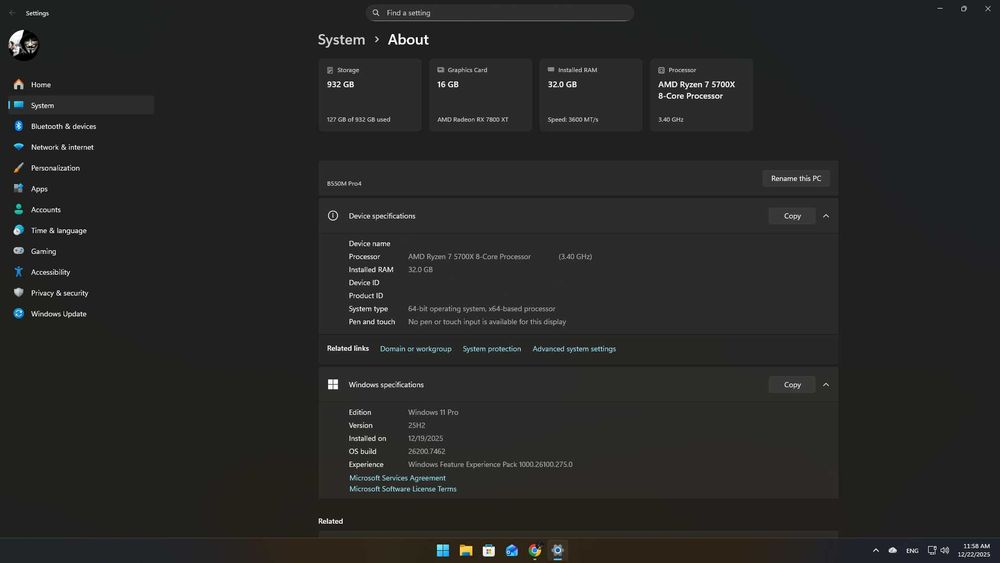Select the System monitor icon in sidebar
1000x563 pixels.
[18, 105]
